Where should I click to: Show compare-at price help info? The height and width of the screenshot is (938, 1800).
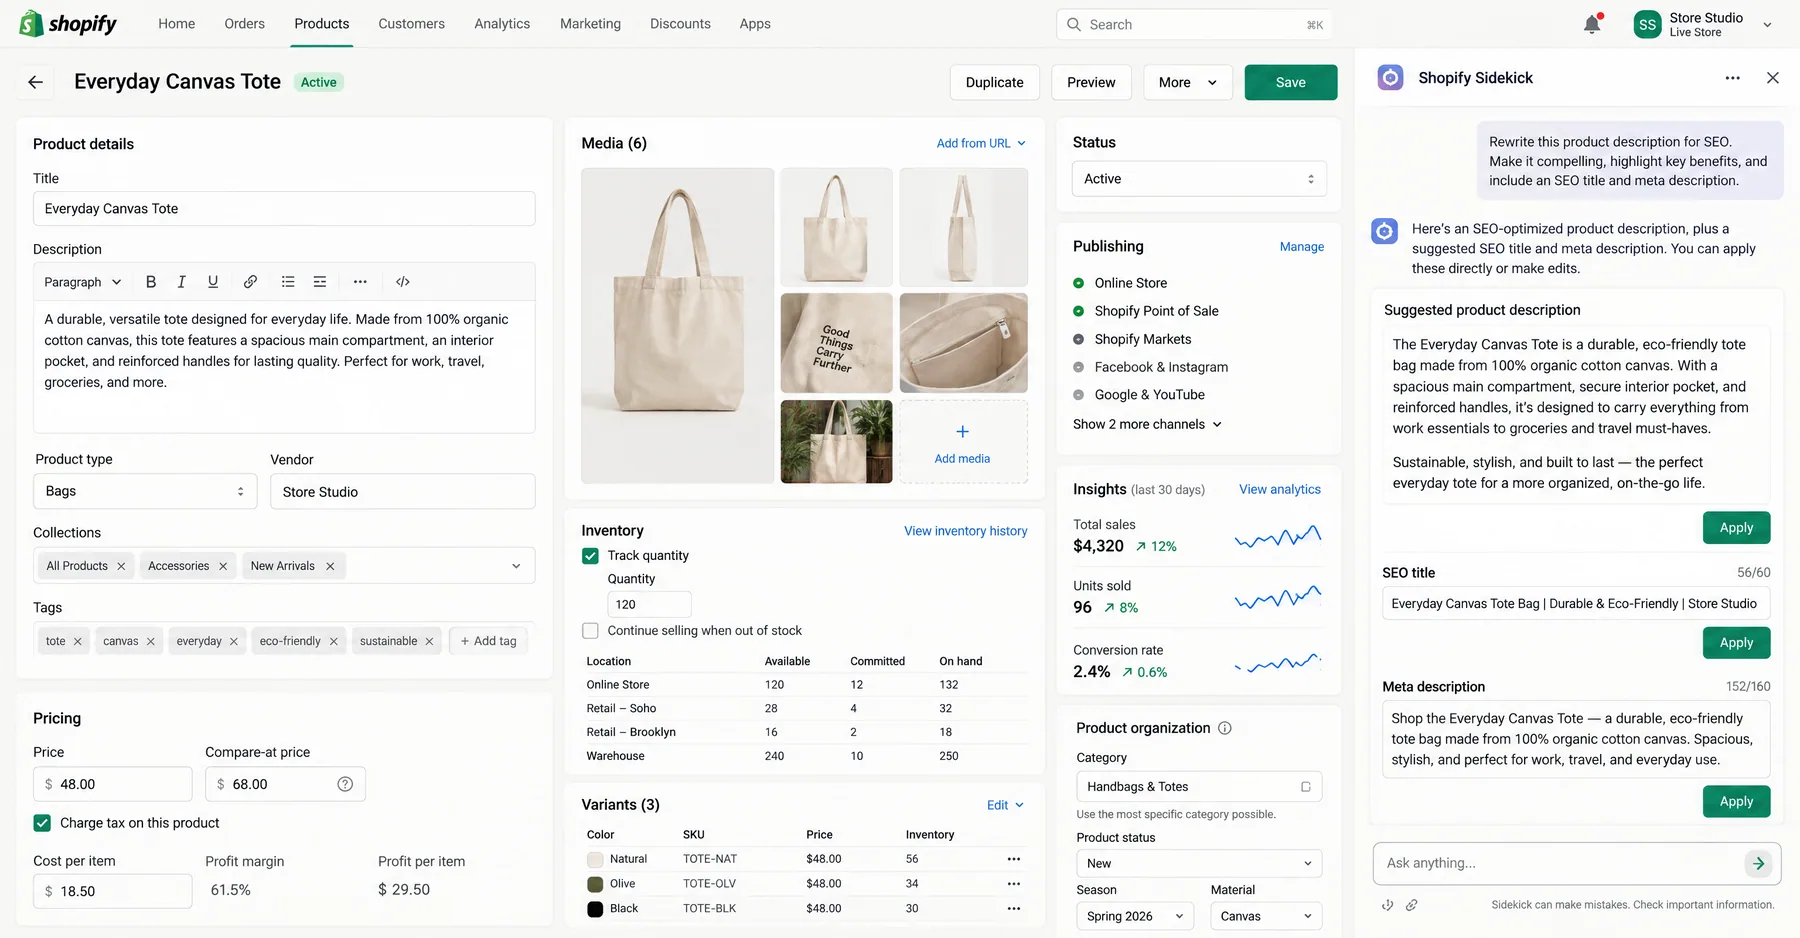click(345, 784)
